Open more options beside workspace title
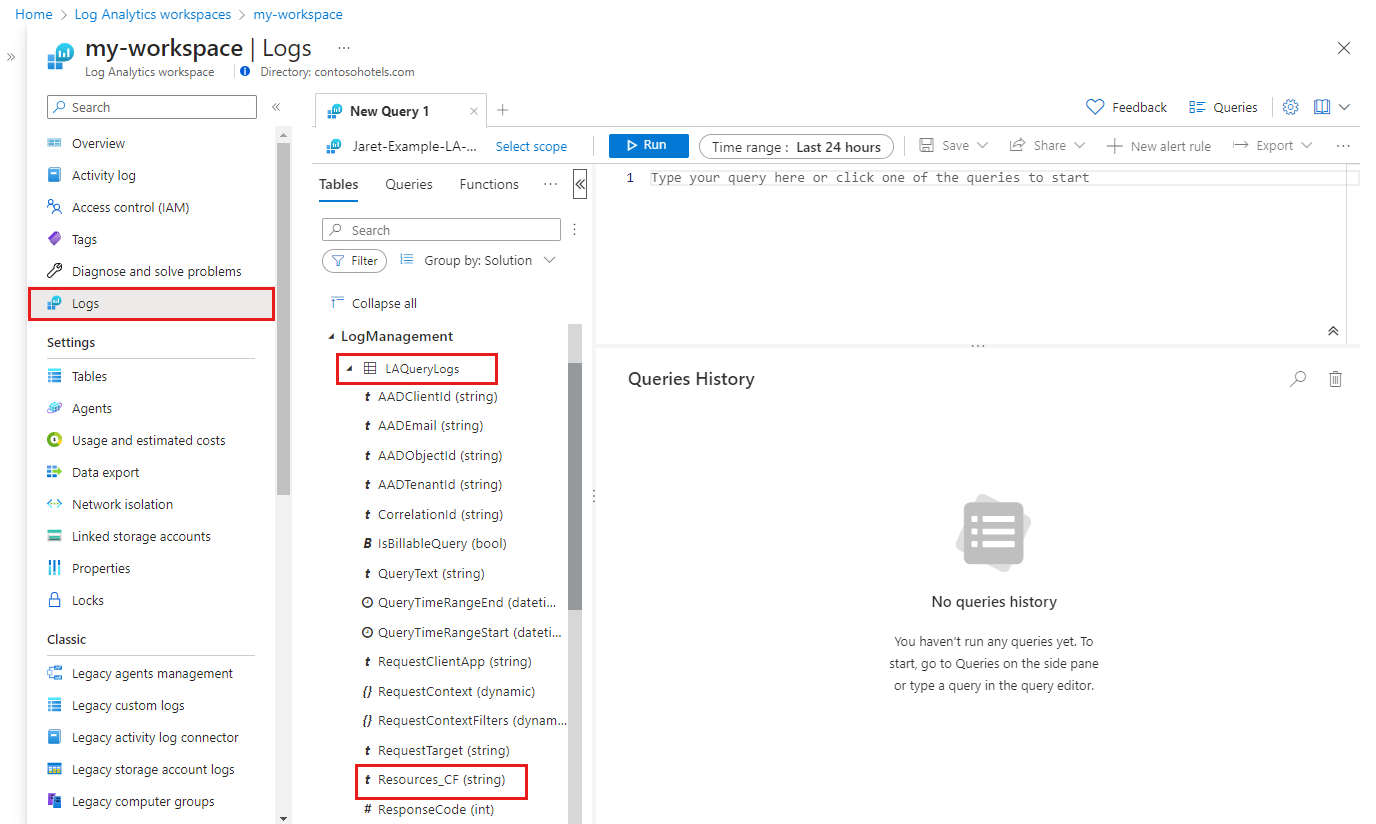This screenshot has height=824, width=1376. (344, 48)
